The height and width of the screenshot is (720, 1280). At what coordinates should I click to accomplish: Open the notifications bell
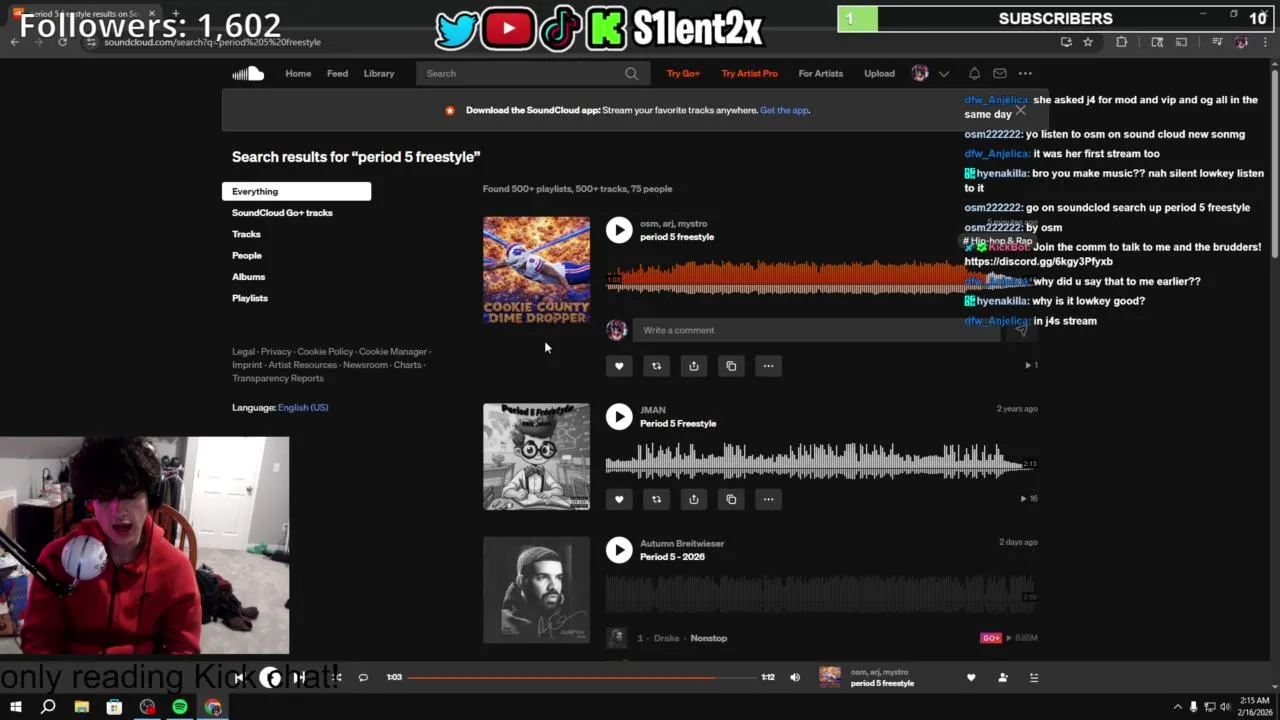[x=974, y=73]
